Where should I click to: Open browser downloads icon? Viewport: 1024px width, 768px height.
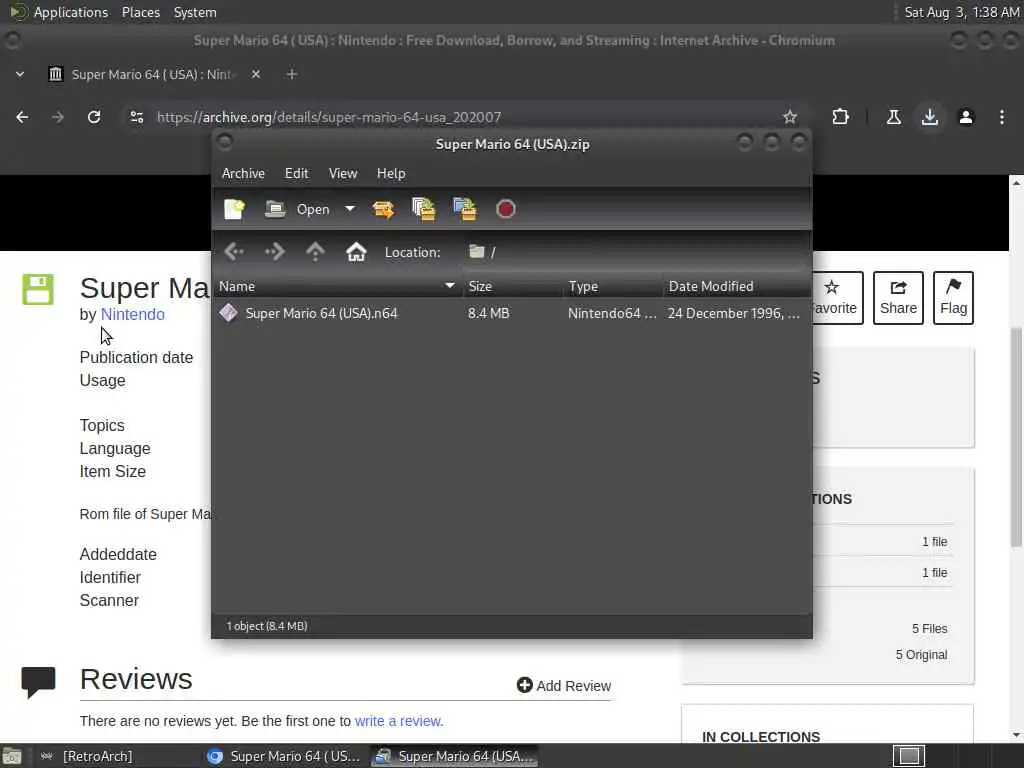(930, 117)
